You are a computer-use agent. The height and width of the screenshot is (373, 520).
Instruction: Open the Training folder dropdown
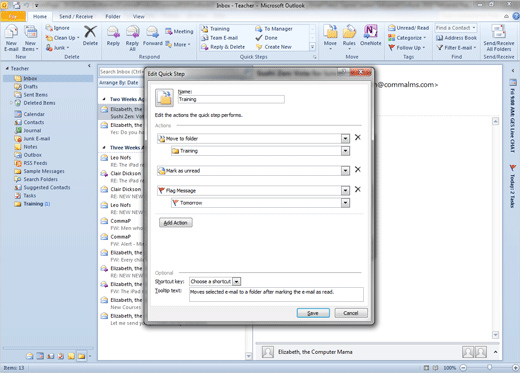(x=345, y=151)
